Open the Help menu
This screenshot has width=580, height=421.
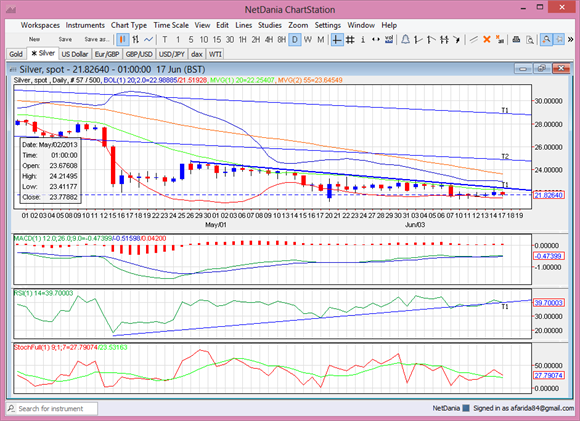(389, 25)
